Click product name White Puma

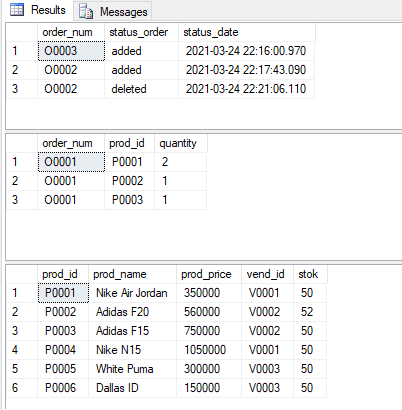tap(132, 369)
